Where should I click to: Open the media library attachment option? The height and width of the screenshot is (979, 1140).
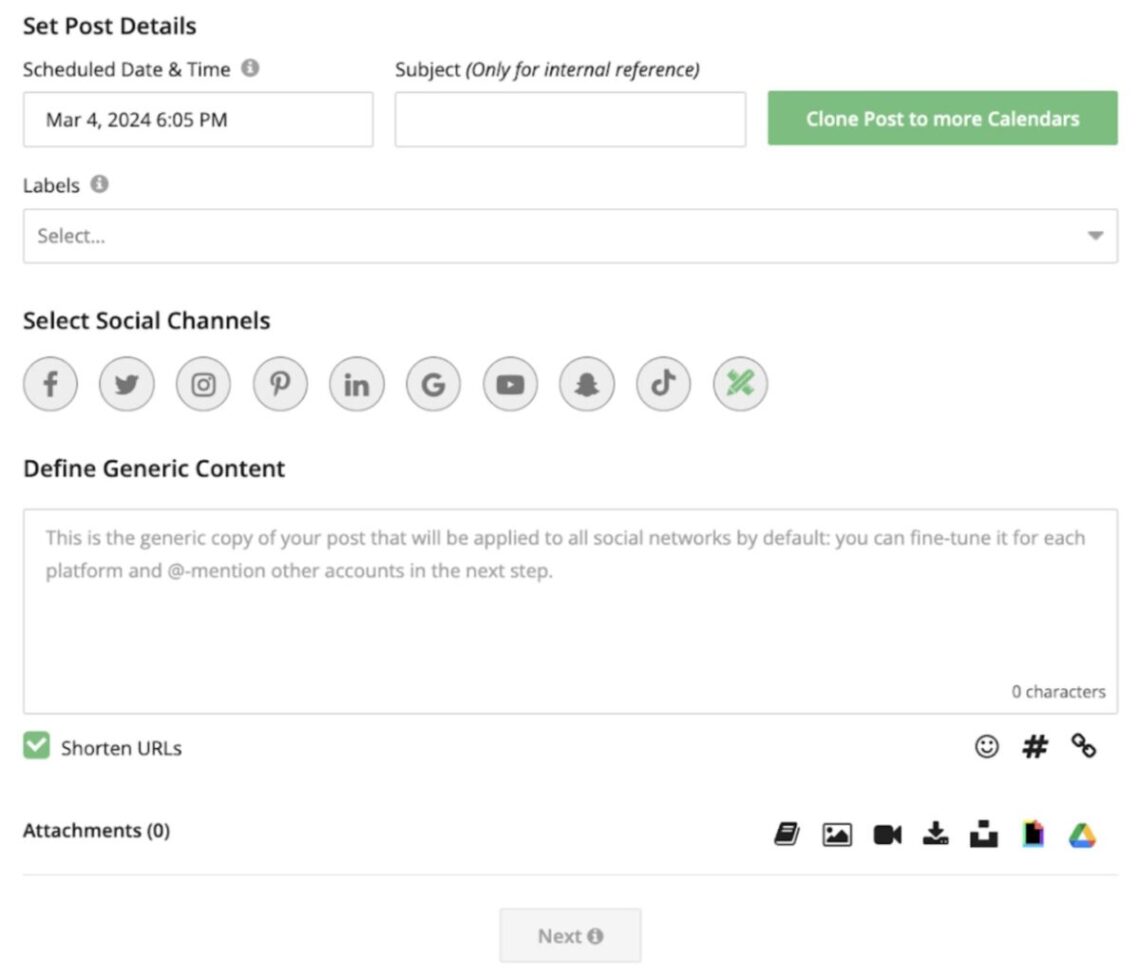pos(789,833)
